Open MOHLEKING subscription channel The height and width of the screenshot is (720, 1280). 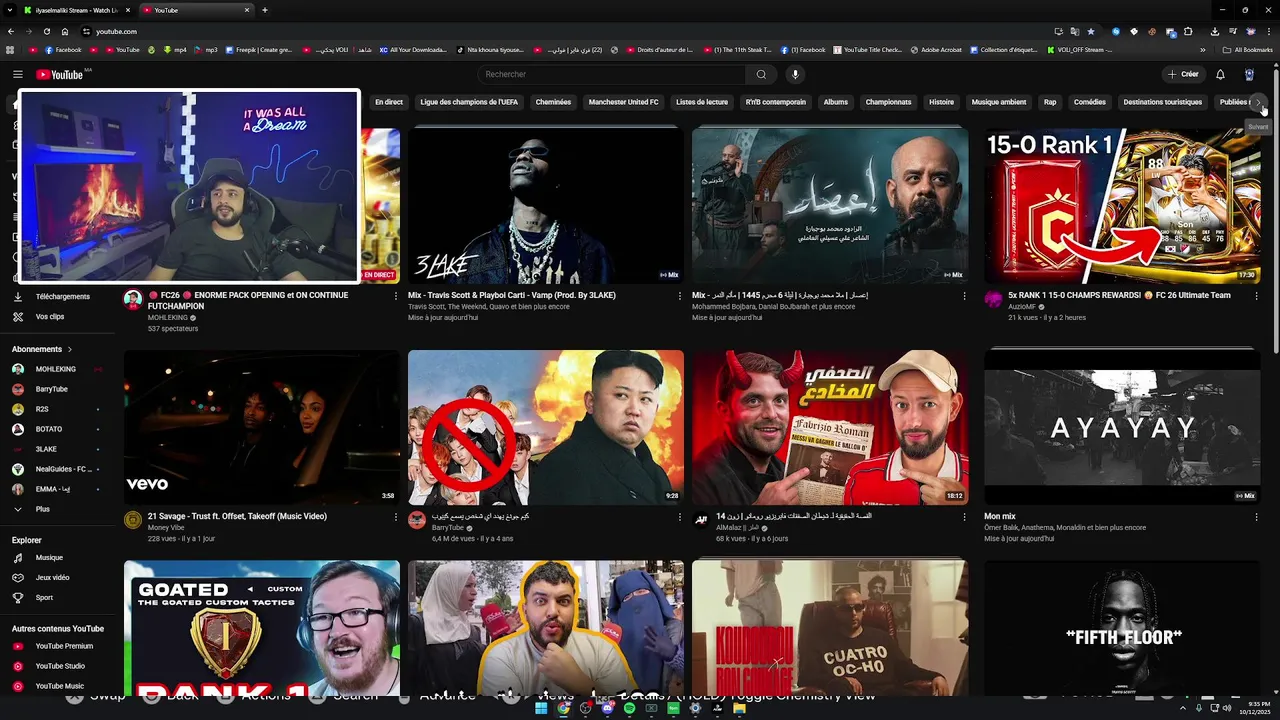tap(58, 369)
